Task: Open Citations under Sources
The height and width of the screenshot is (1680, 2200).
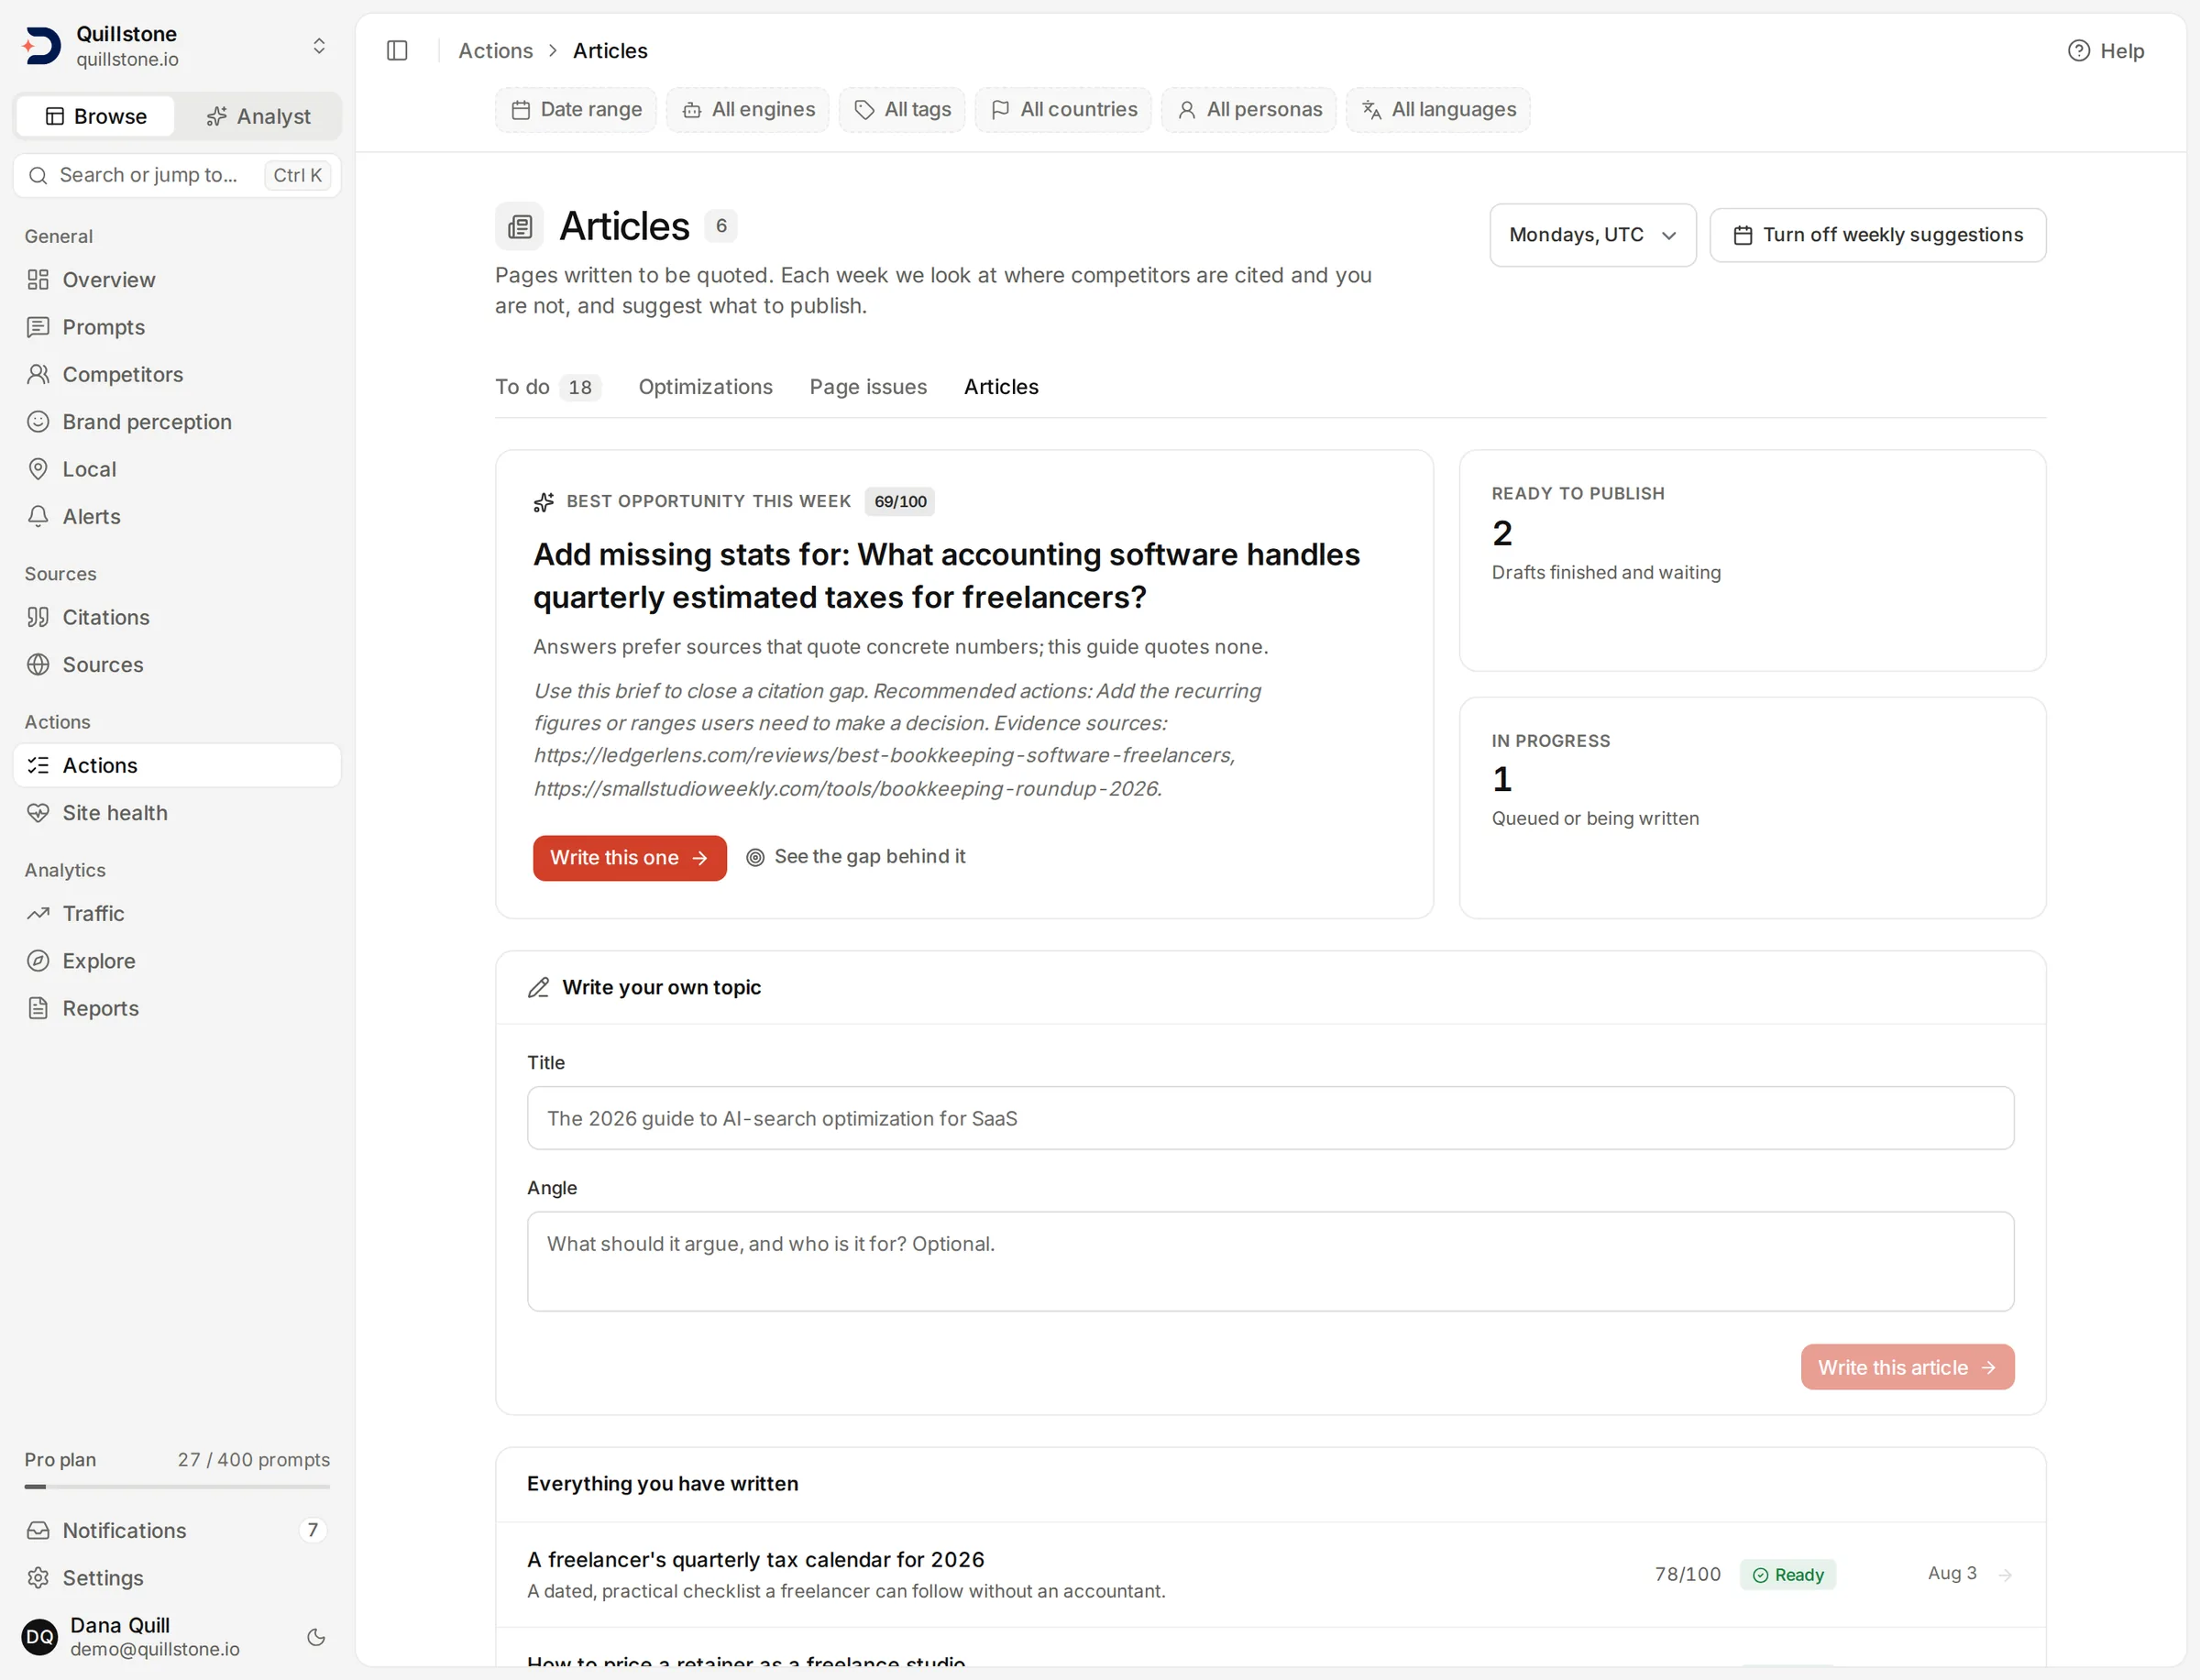Action: [177, 617]
